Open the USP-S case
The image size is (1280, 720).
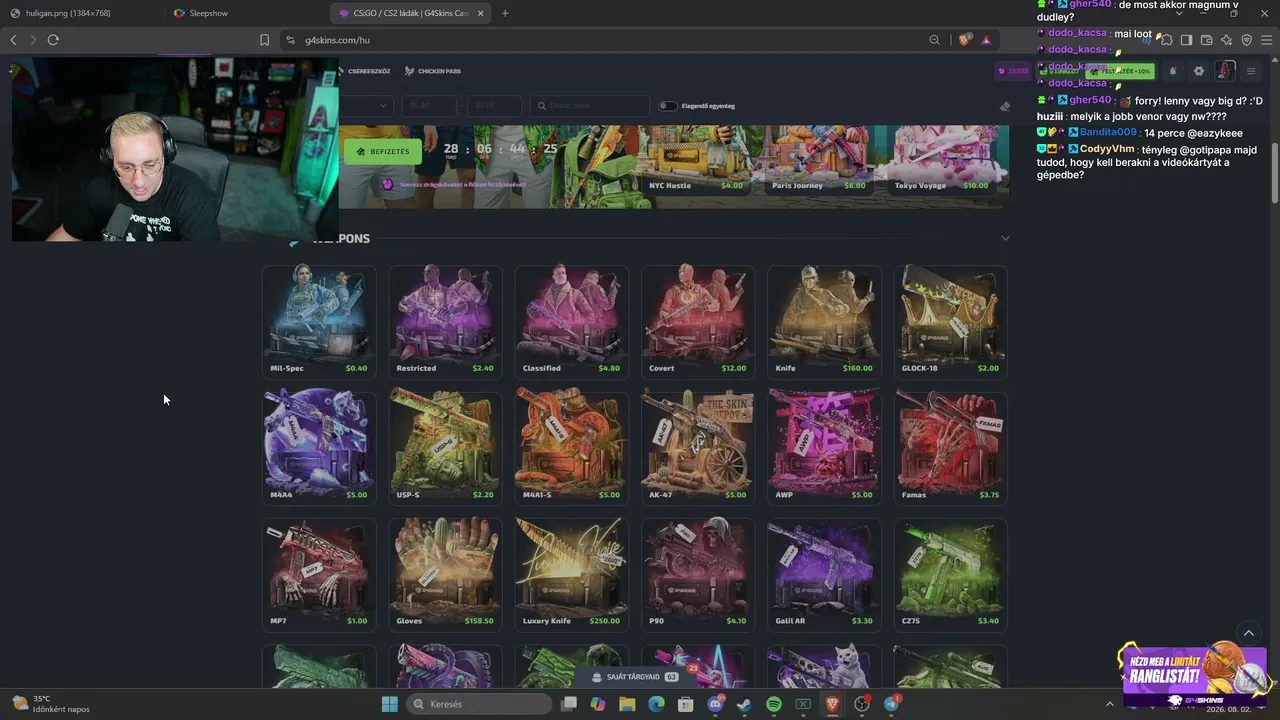click(x=445, y=447)
